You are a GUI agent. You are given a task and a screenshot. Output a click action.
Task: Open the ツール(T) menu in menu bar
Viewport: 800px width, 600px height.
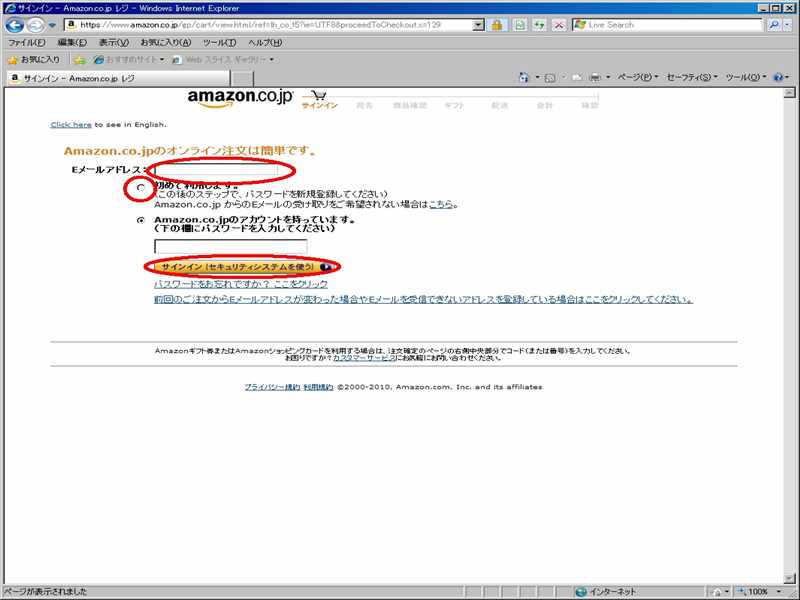pos(219,43)
